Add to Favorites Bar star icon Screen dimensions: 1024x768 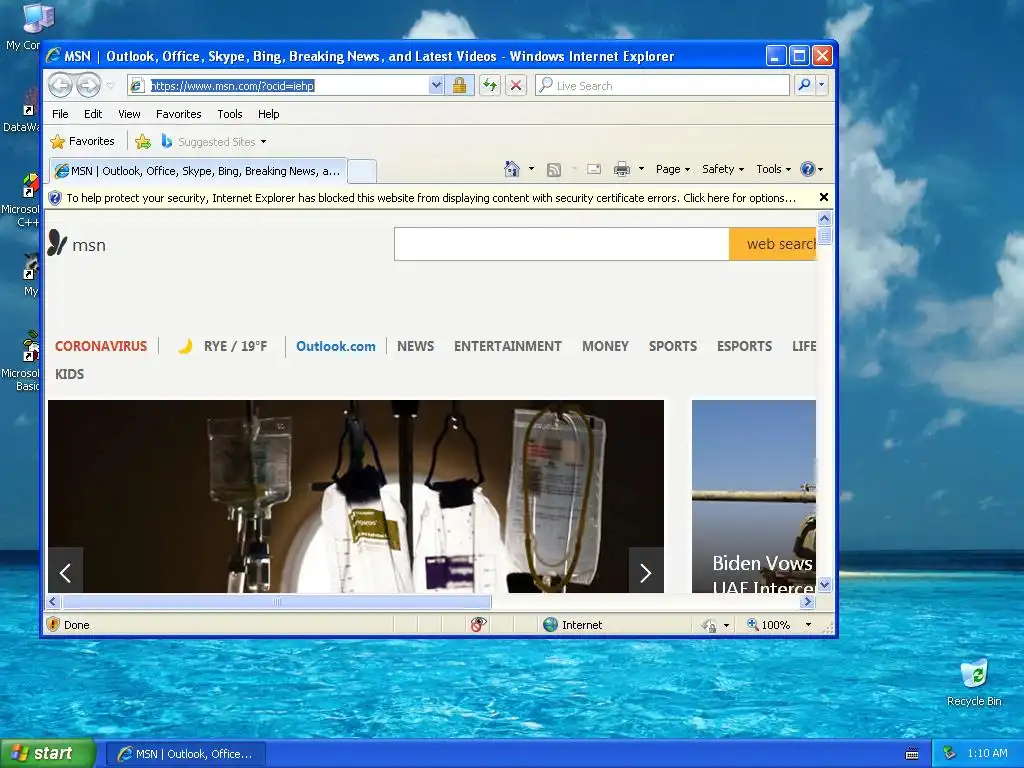coord(142,141)
